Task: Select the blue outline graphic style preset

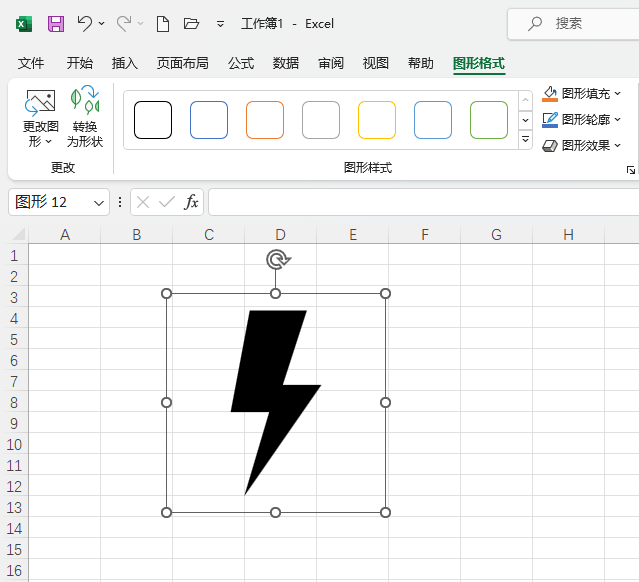Action: pyautogui.click(x=209, y=120)
